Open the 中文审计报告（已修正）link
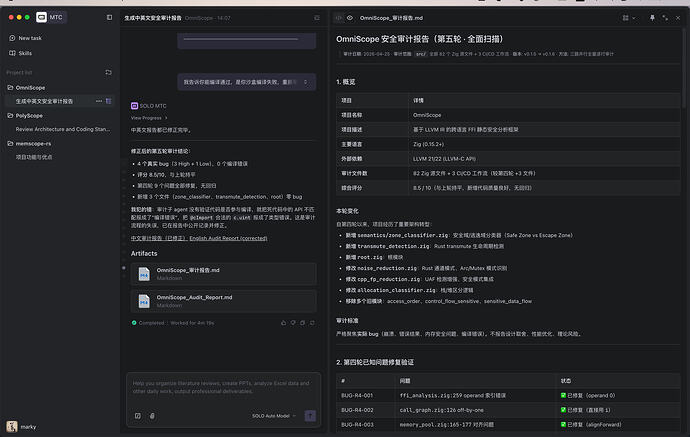690x437 pixels. pos(159,238)
